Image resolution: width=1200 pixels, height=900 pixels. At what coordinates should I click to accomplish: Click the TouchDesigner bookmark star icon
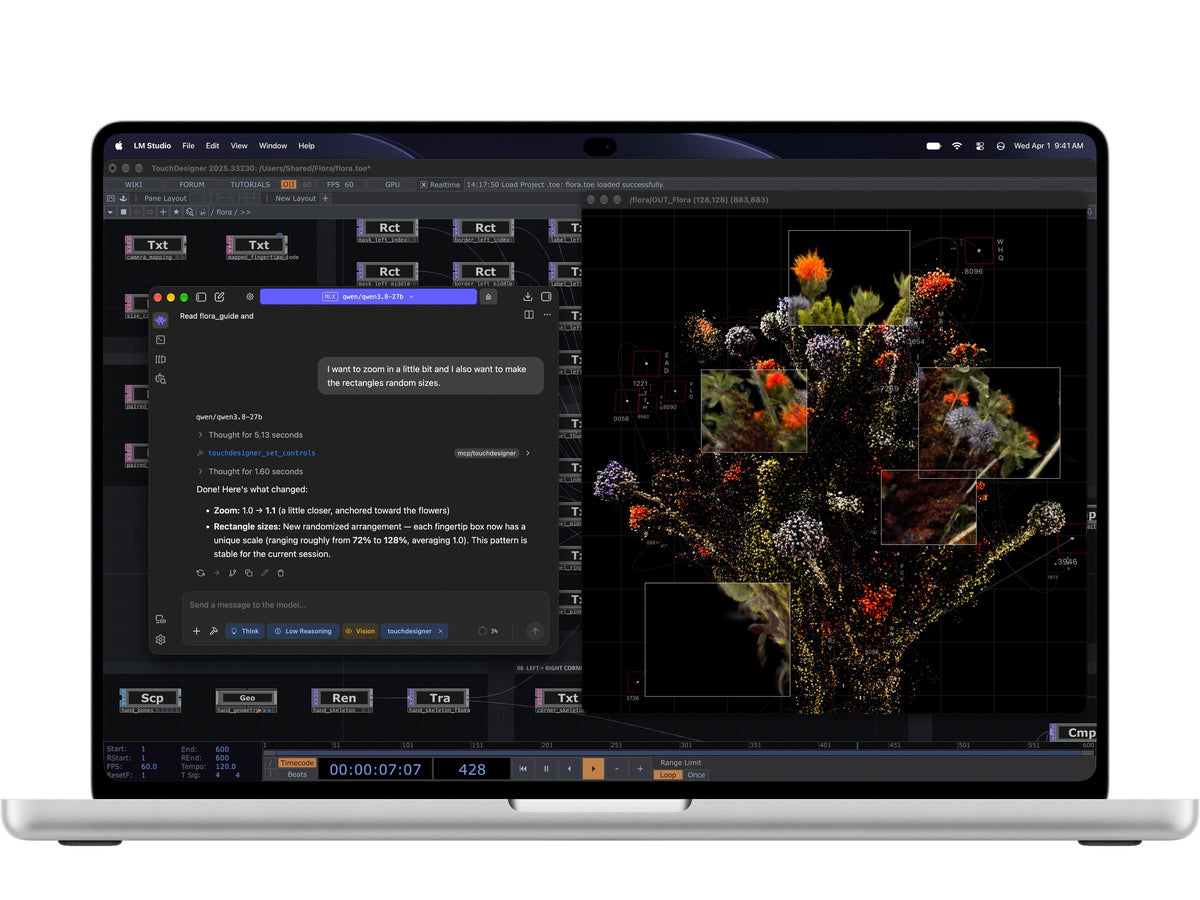point(177,212)
